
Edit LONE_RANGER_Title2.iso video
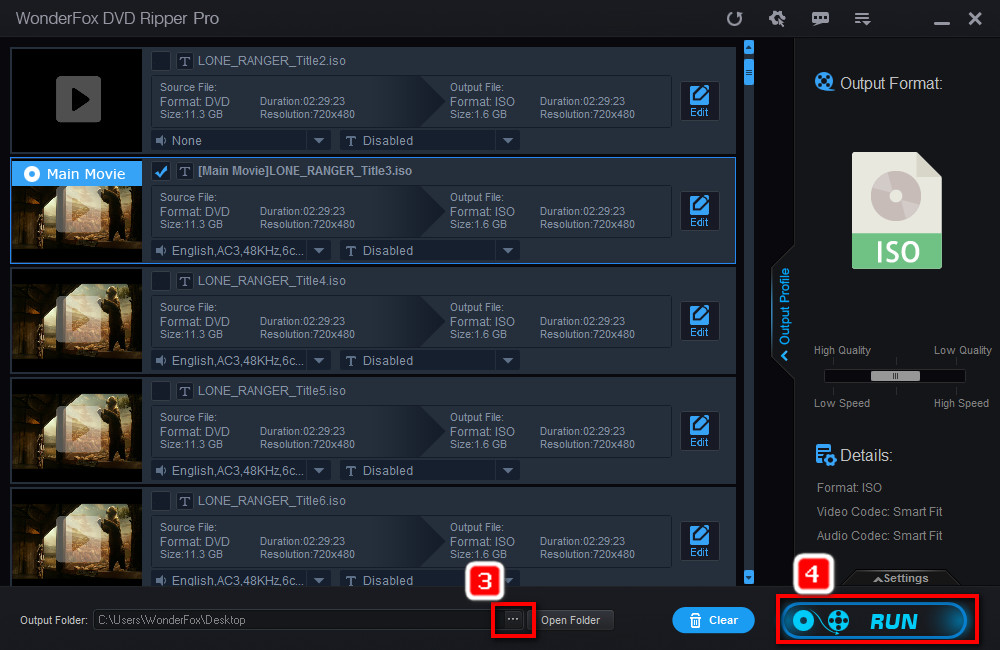pyautogui.click(x=699, y=101)
